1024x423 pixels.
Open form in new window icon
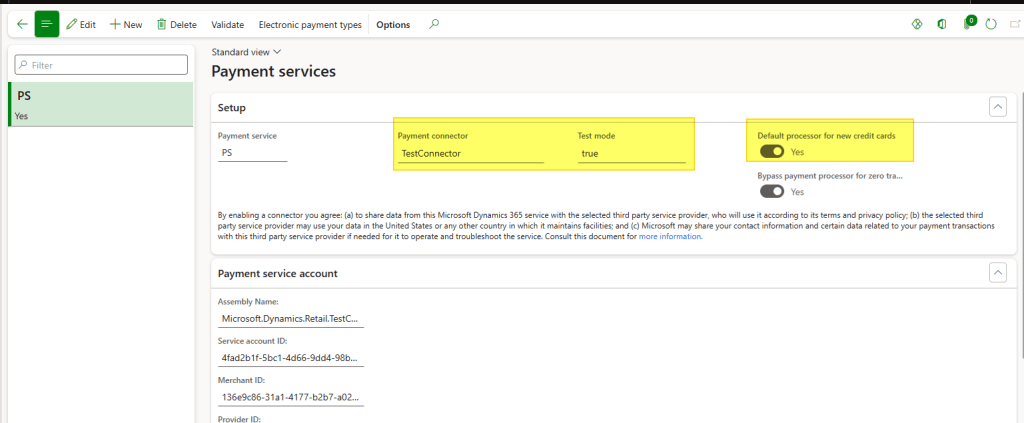(x=1015, y=24)
